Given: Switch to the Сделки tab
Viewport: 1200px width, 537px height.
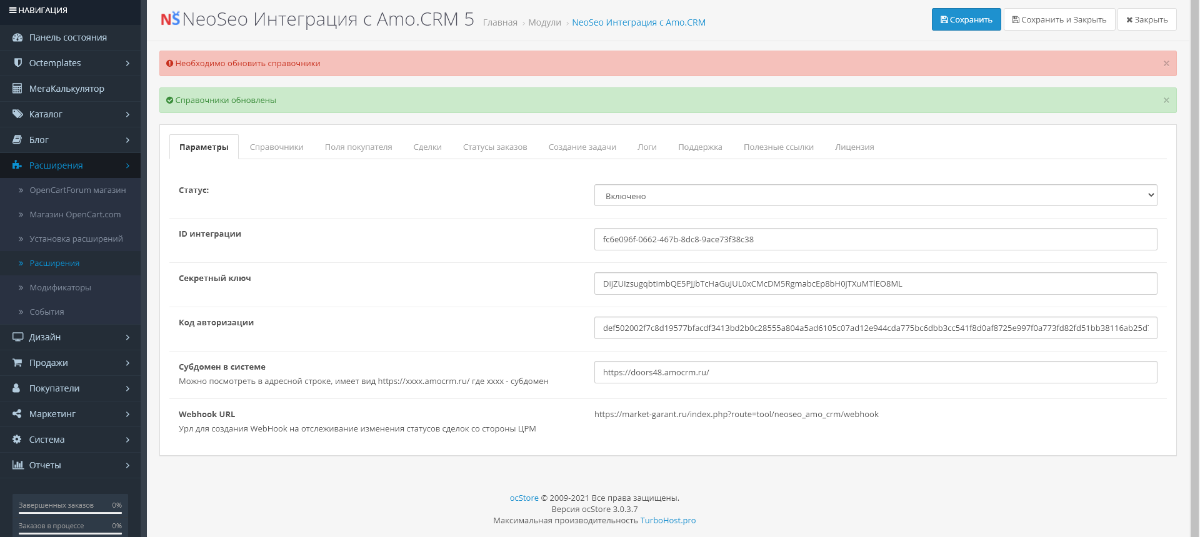Looking at the screenshot, I should point(427,147).
